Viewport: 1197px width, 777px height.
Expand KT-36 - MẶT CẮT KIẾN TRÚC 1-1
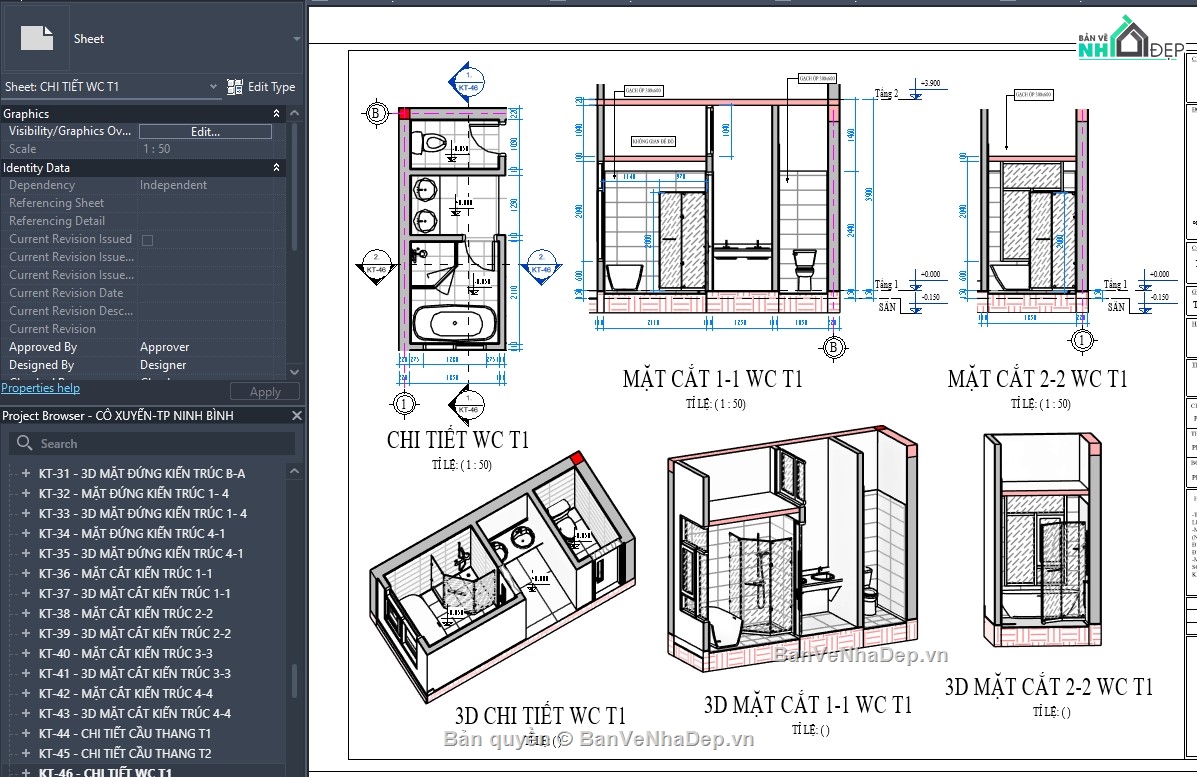pos(25,573)
